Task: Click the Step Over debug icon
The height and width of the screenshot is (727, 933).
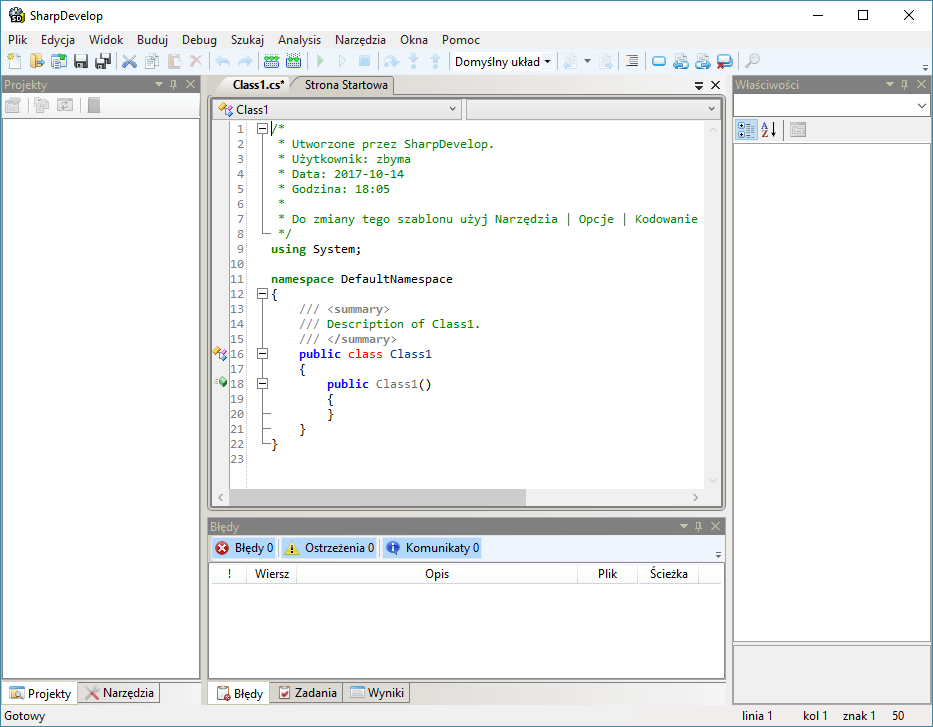Action: click(x=391, y=61)
